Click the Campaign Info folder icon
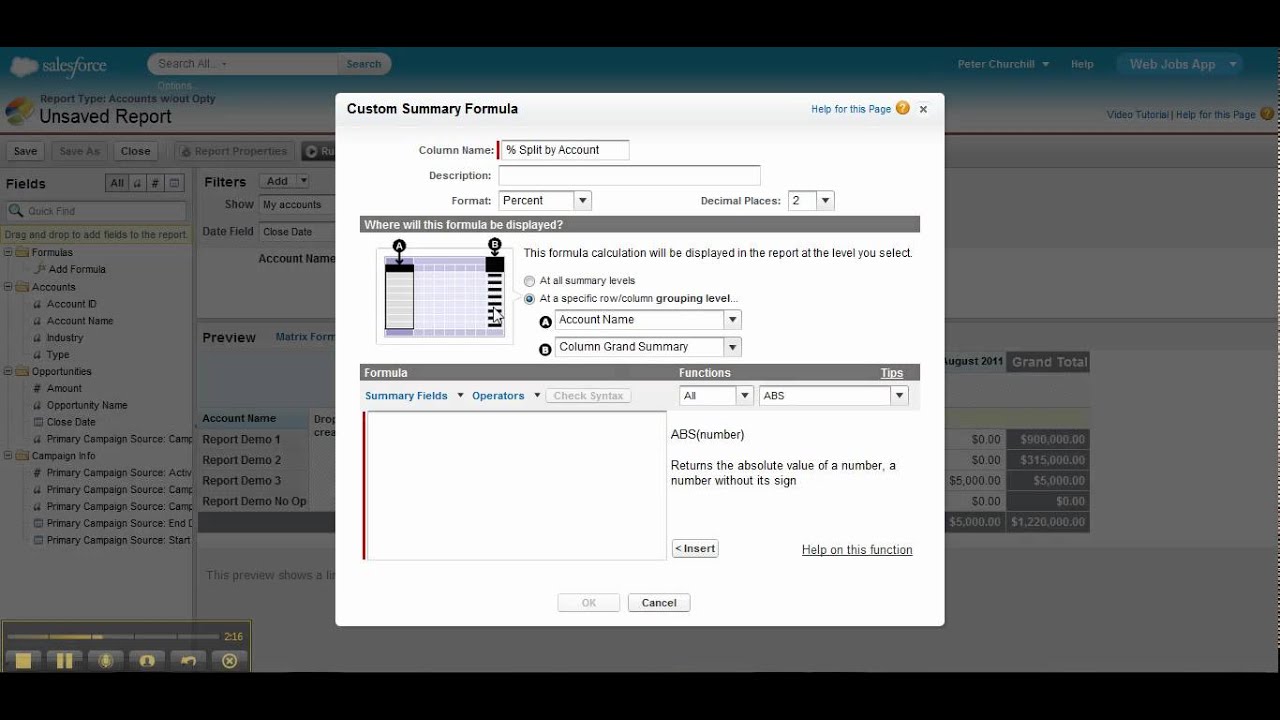The width and height of the screenshot is (1280, 720). [23, 455]
